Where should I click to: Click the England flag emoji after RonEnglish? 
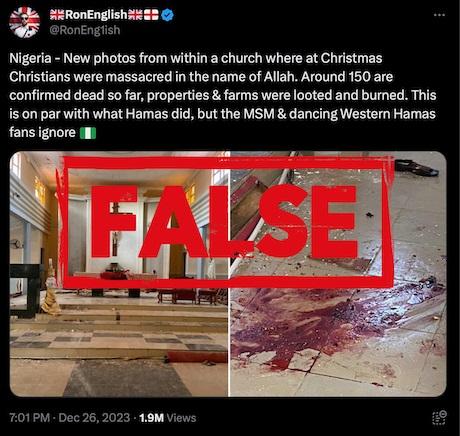tap(151, 15)
